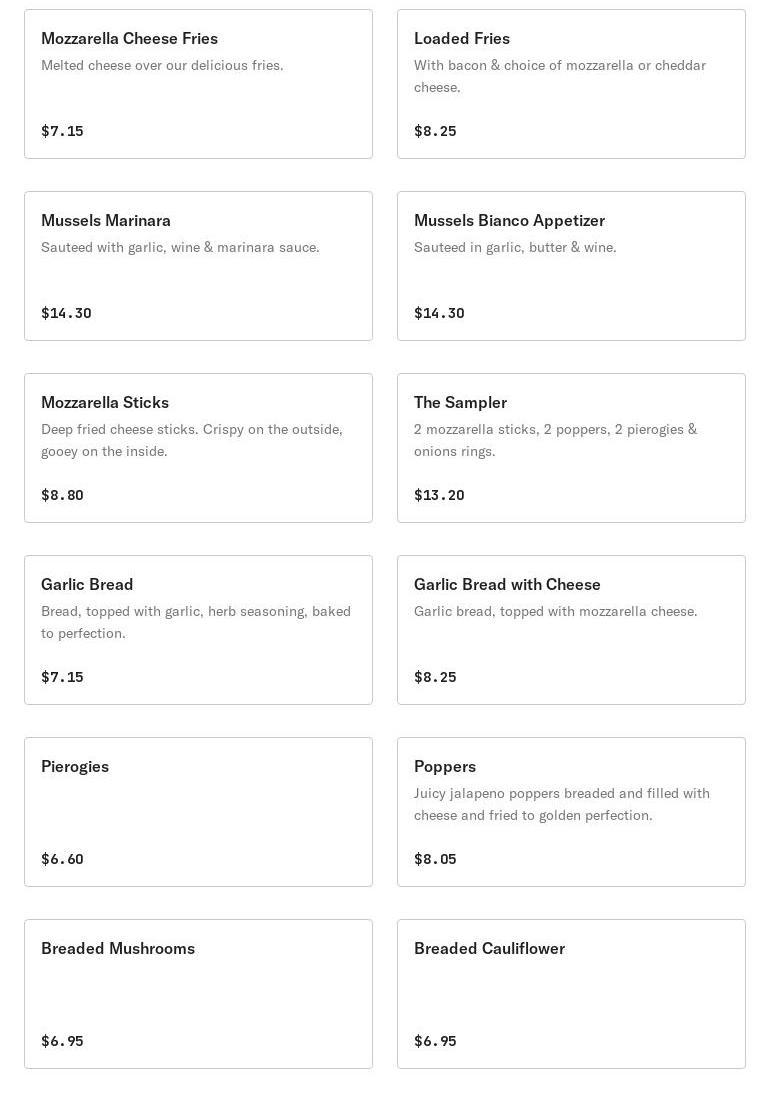Click the 'Melted cheese over our delicious fries' text
770x1095 pixels.
tap(162, 65)
